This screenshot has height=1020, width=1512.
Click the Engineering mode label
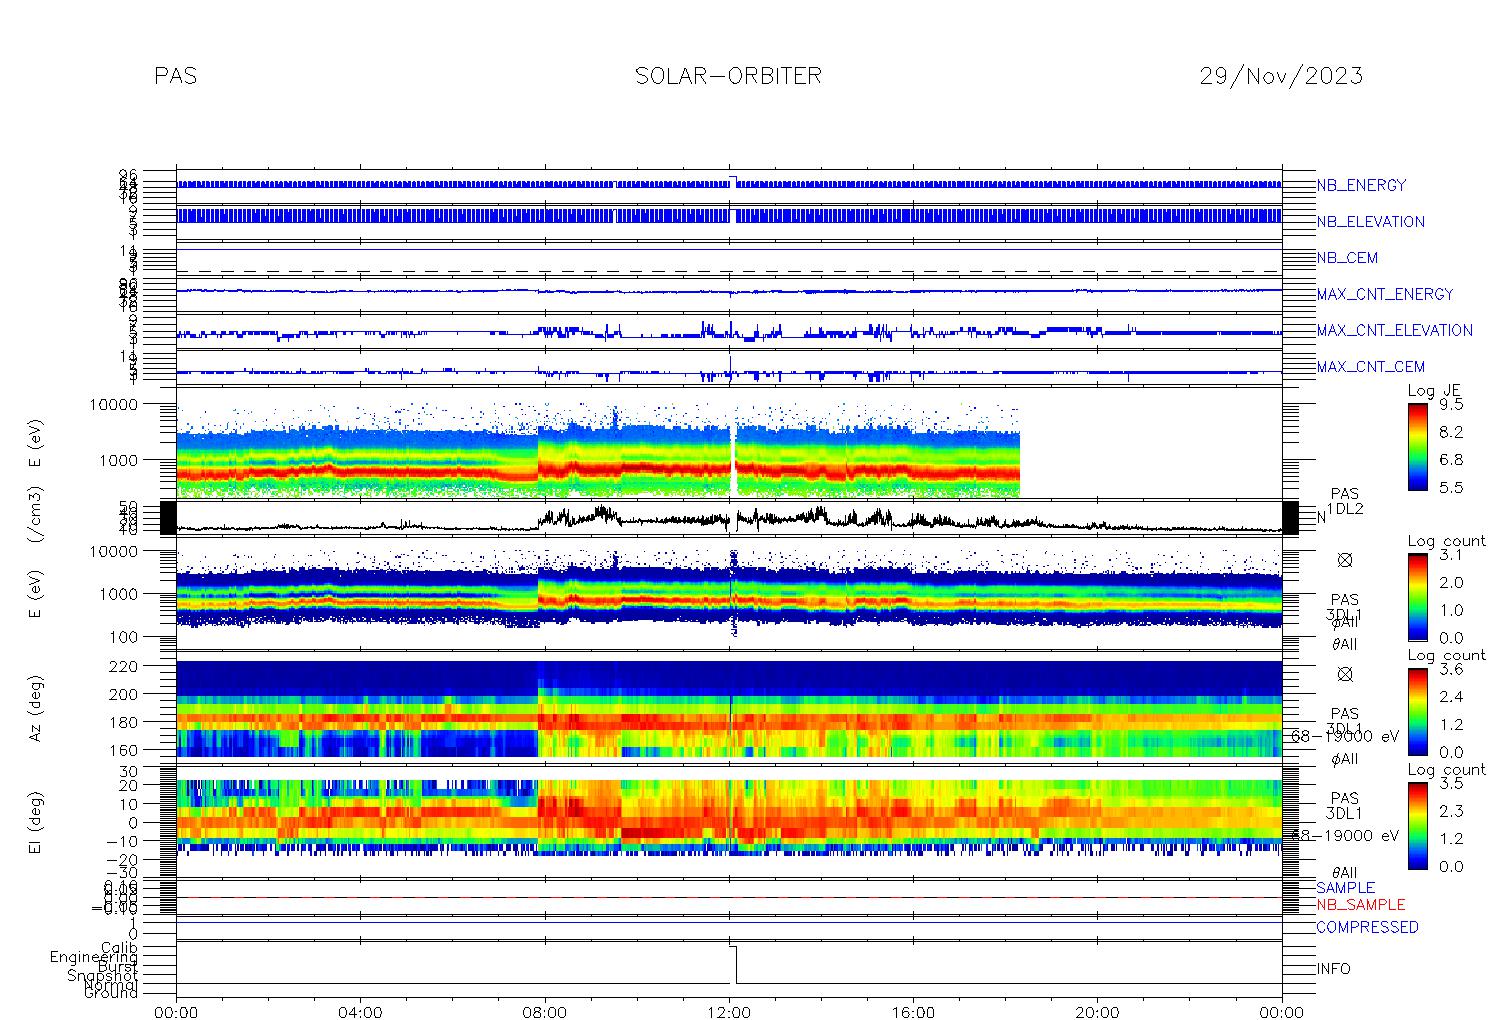tap(94, 957)
